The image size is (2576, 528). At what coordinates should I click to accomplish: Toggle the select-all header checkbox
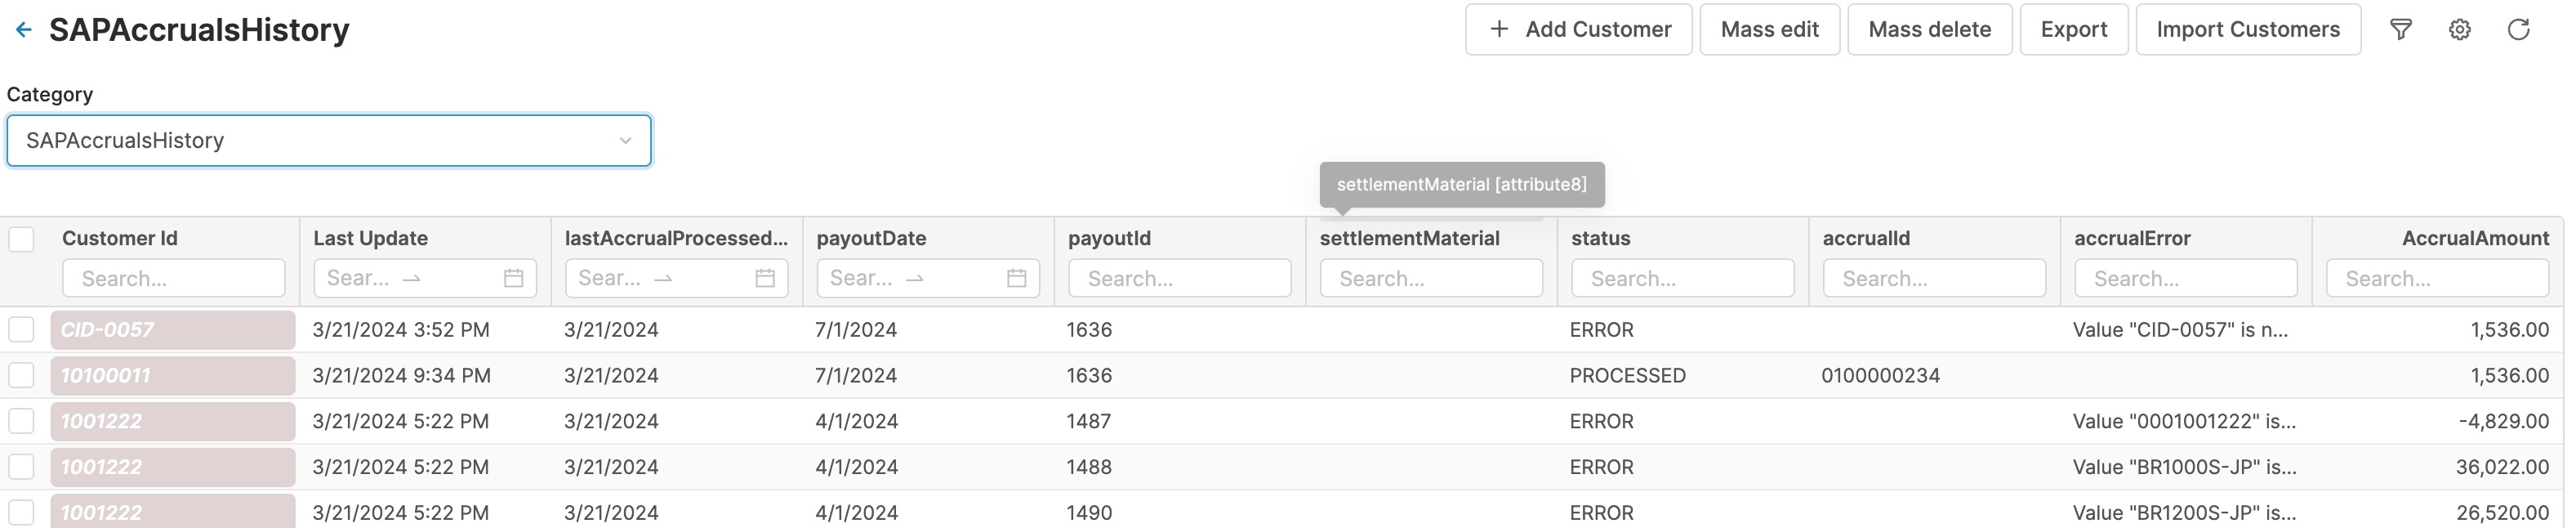(x=21, y=239)
